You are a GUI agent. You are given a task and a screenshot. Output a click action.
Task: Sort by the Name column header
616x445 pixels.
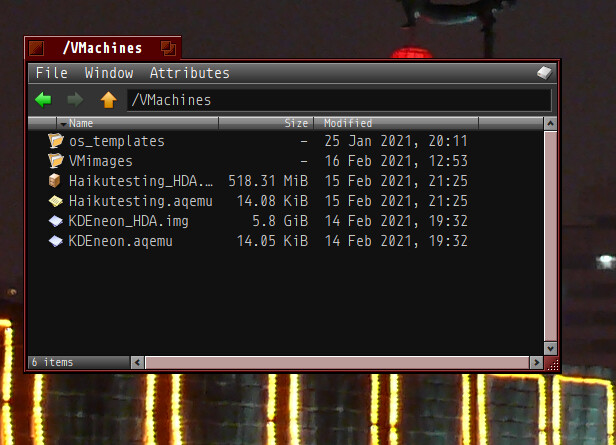click(138, 123)
